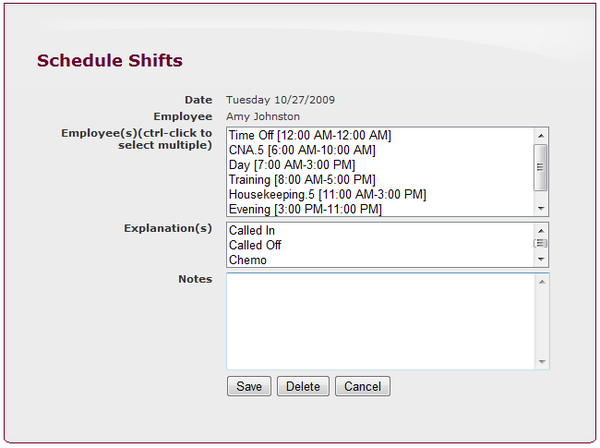
Task: Select the Chemo explanation
Action: coord(248,260)
